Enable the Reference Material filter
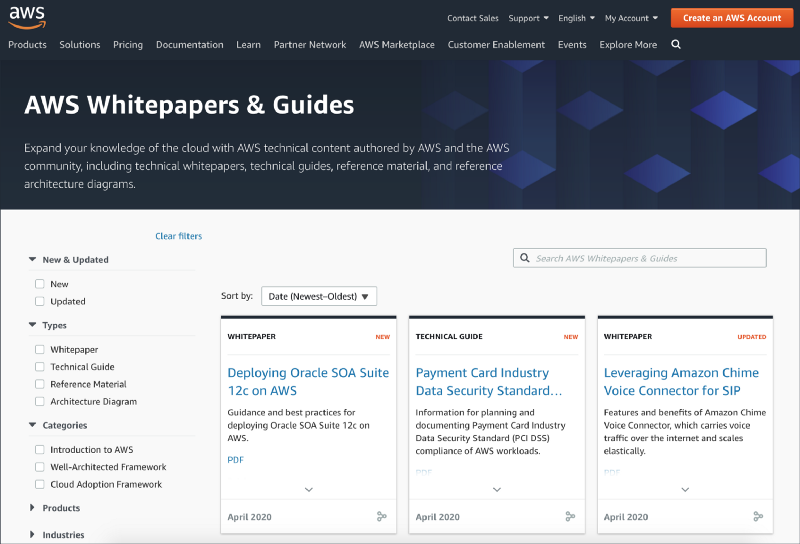800x544 pixels. 40,384
